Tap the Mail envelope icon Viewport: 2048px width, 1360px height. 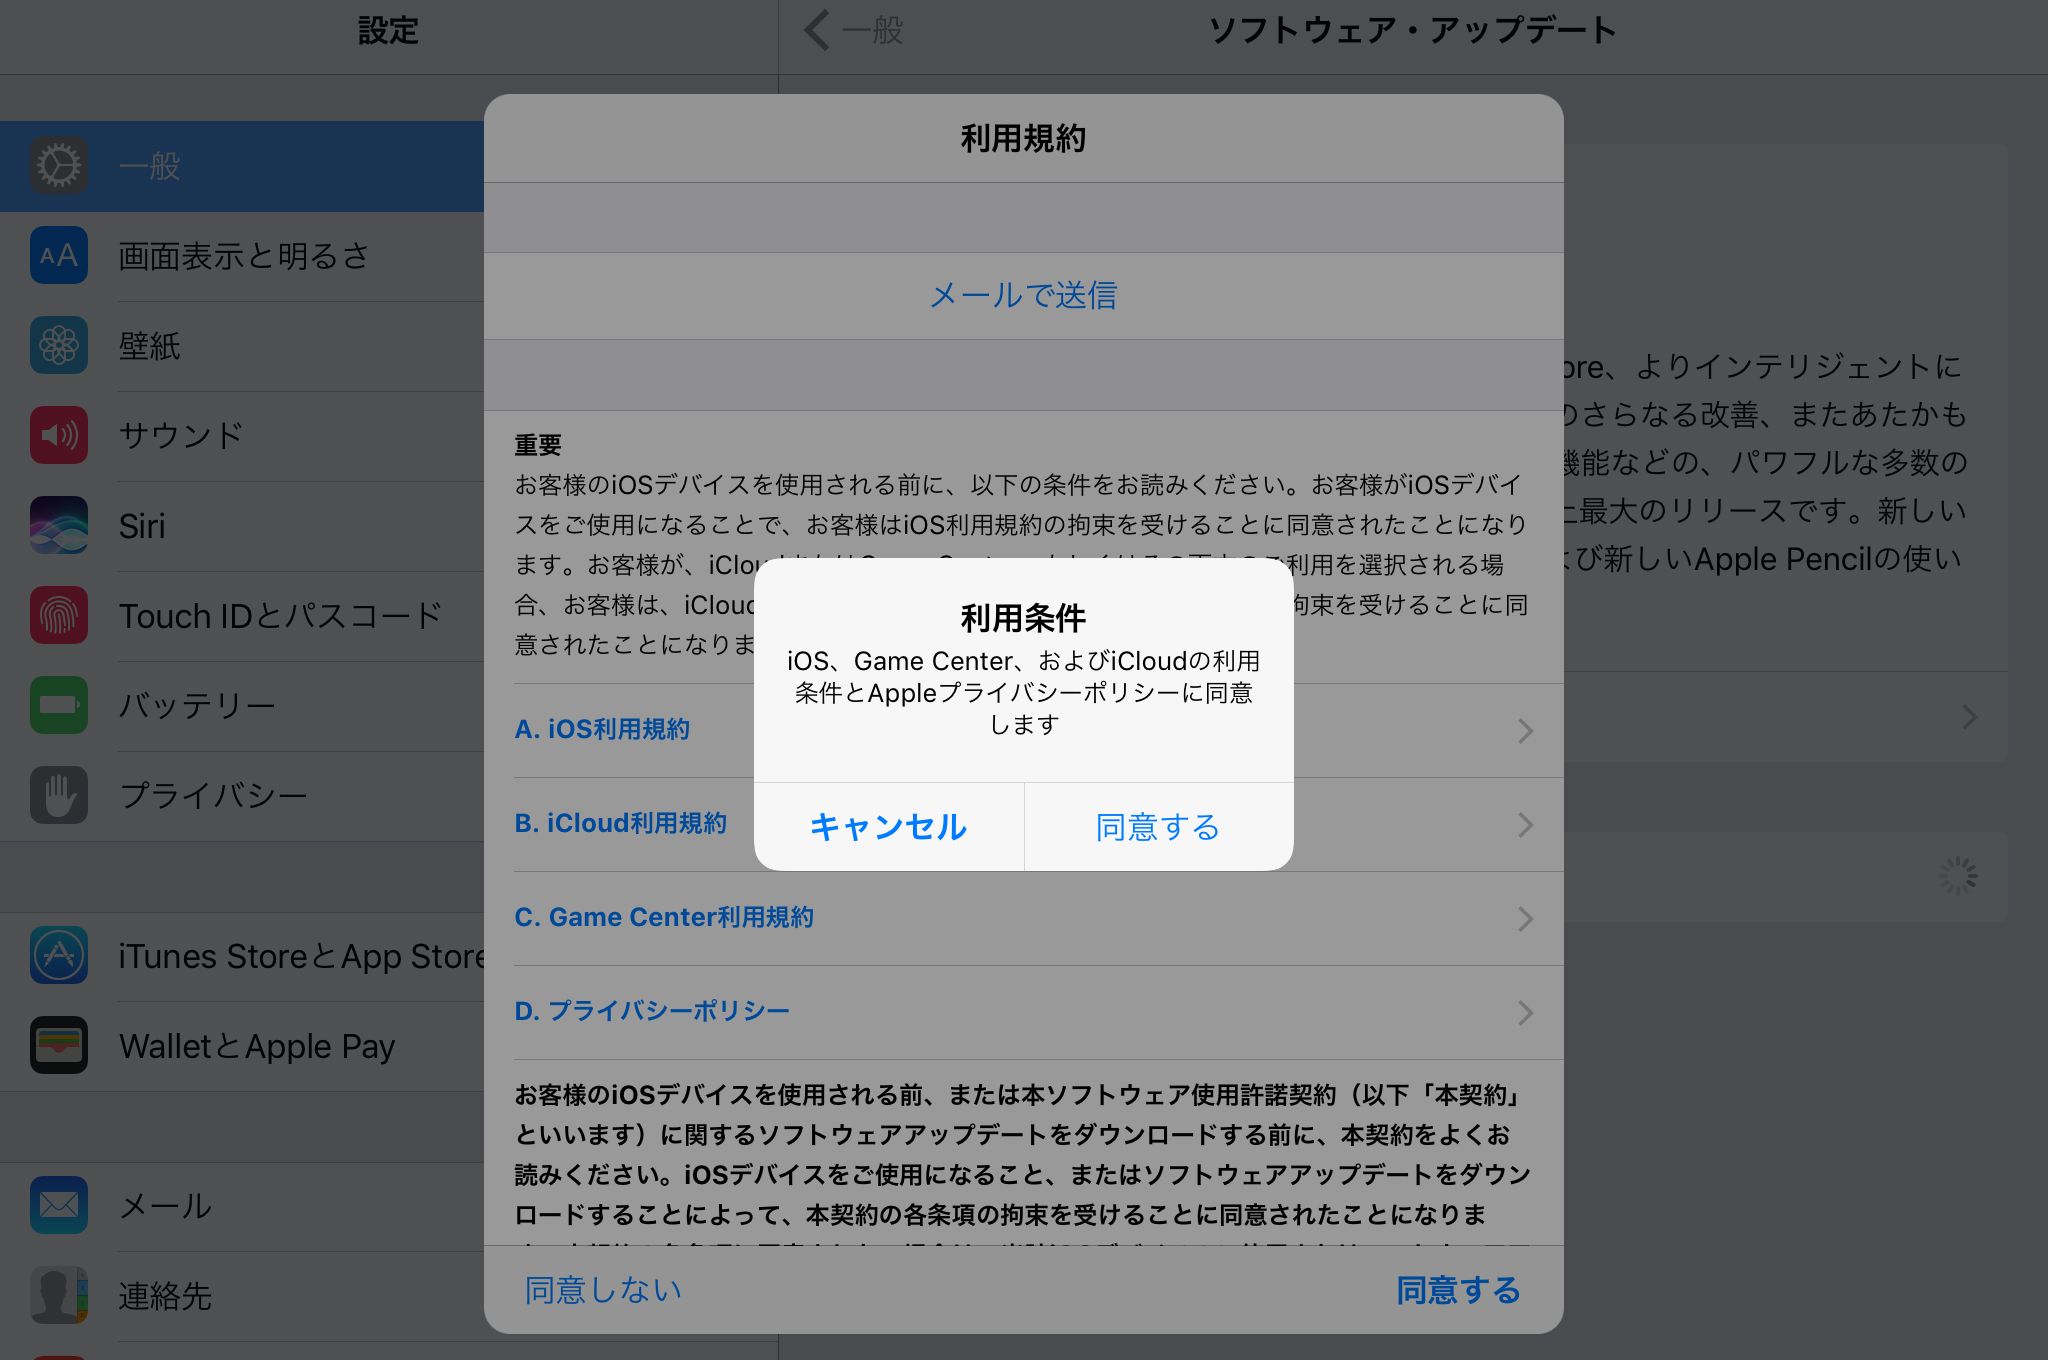click(59, 1205)
